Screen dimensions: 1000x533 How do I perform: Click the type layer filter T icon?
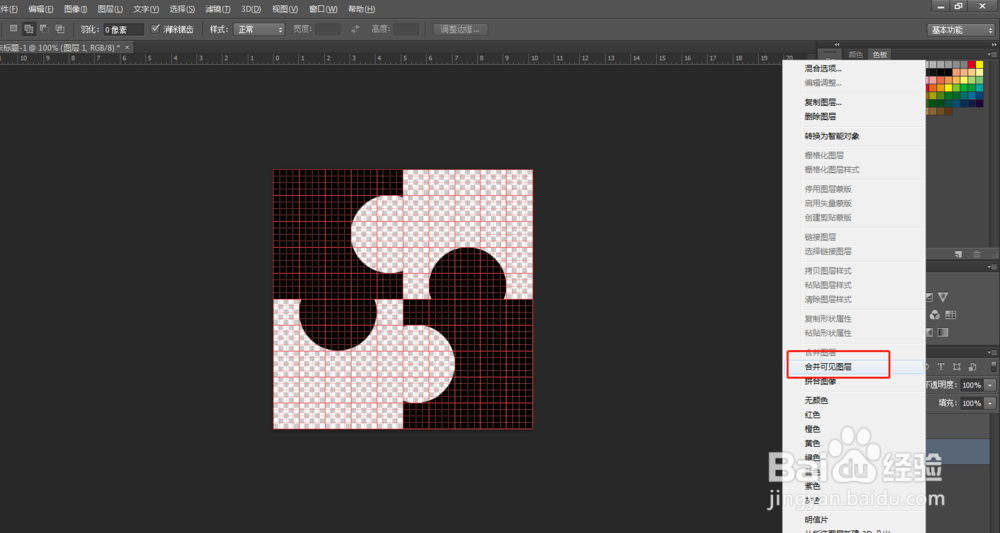941,366
